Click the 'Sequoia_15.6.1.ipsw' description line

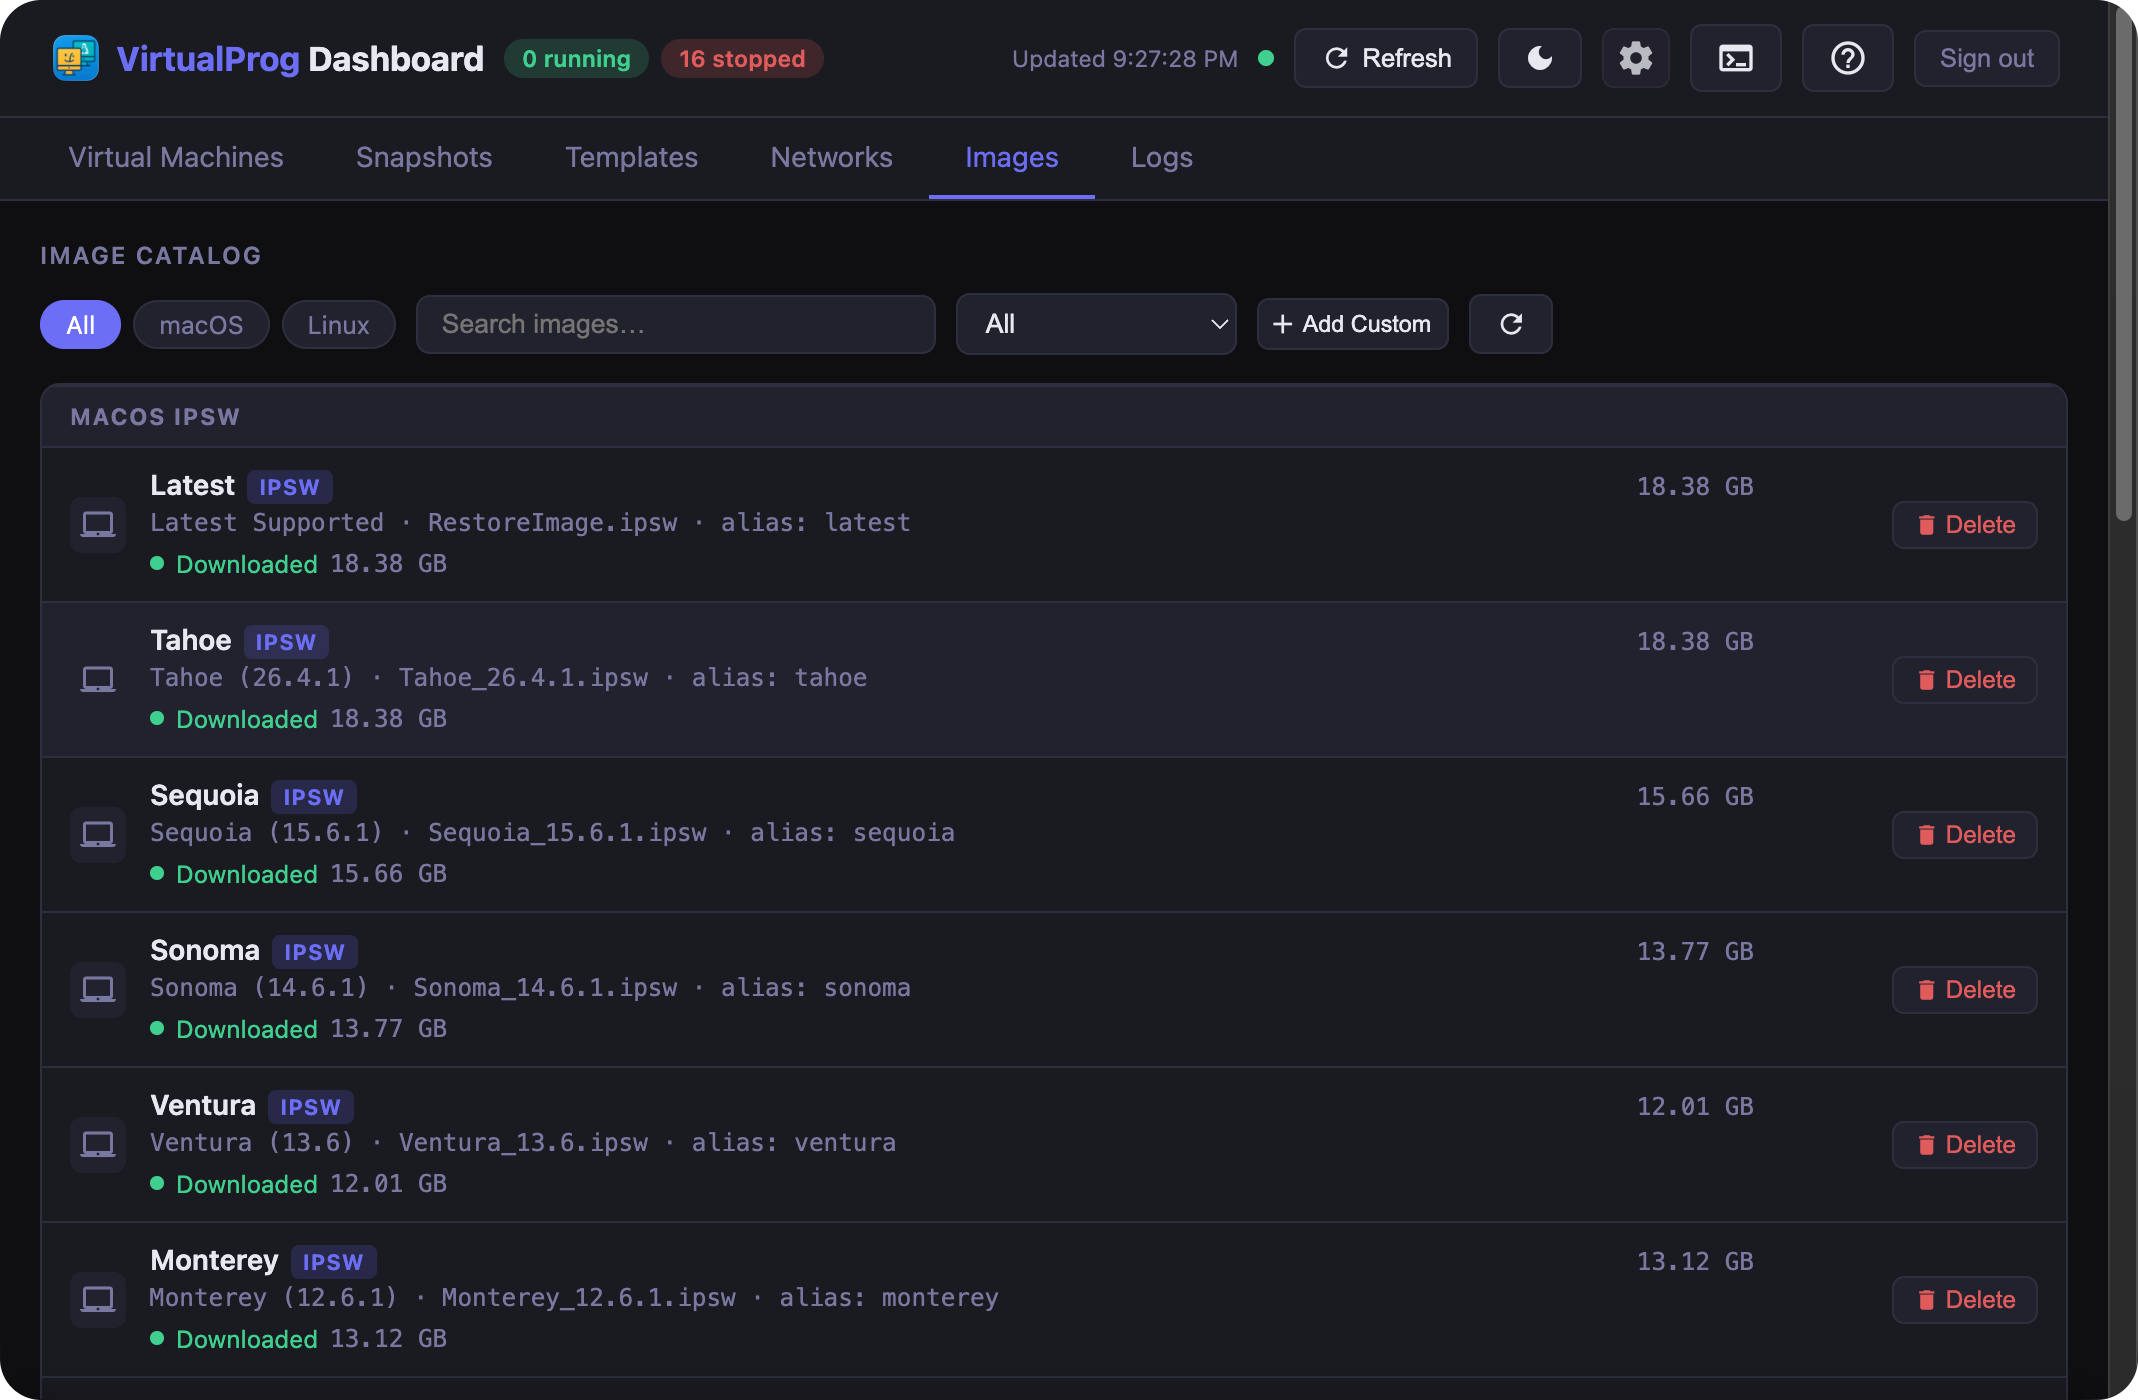pyautogui.click(x=552, y=833)
